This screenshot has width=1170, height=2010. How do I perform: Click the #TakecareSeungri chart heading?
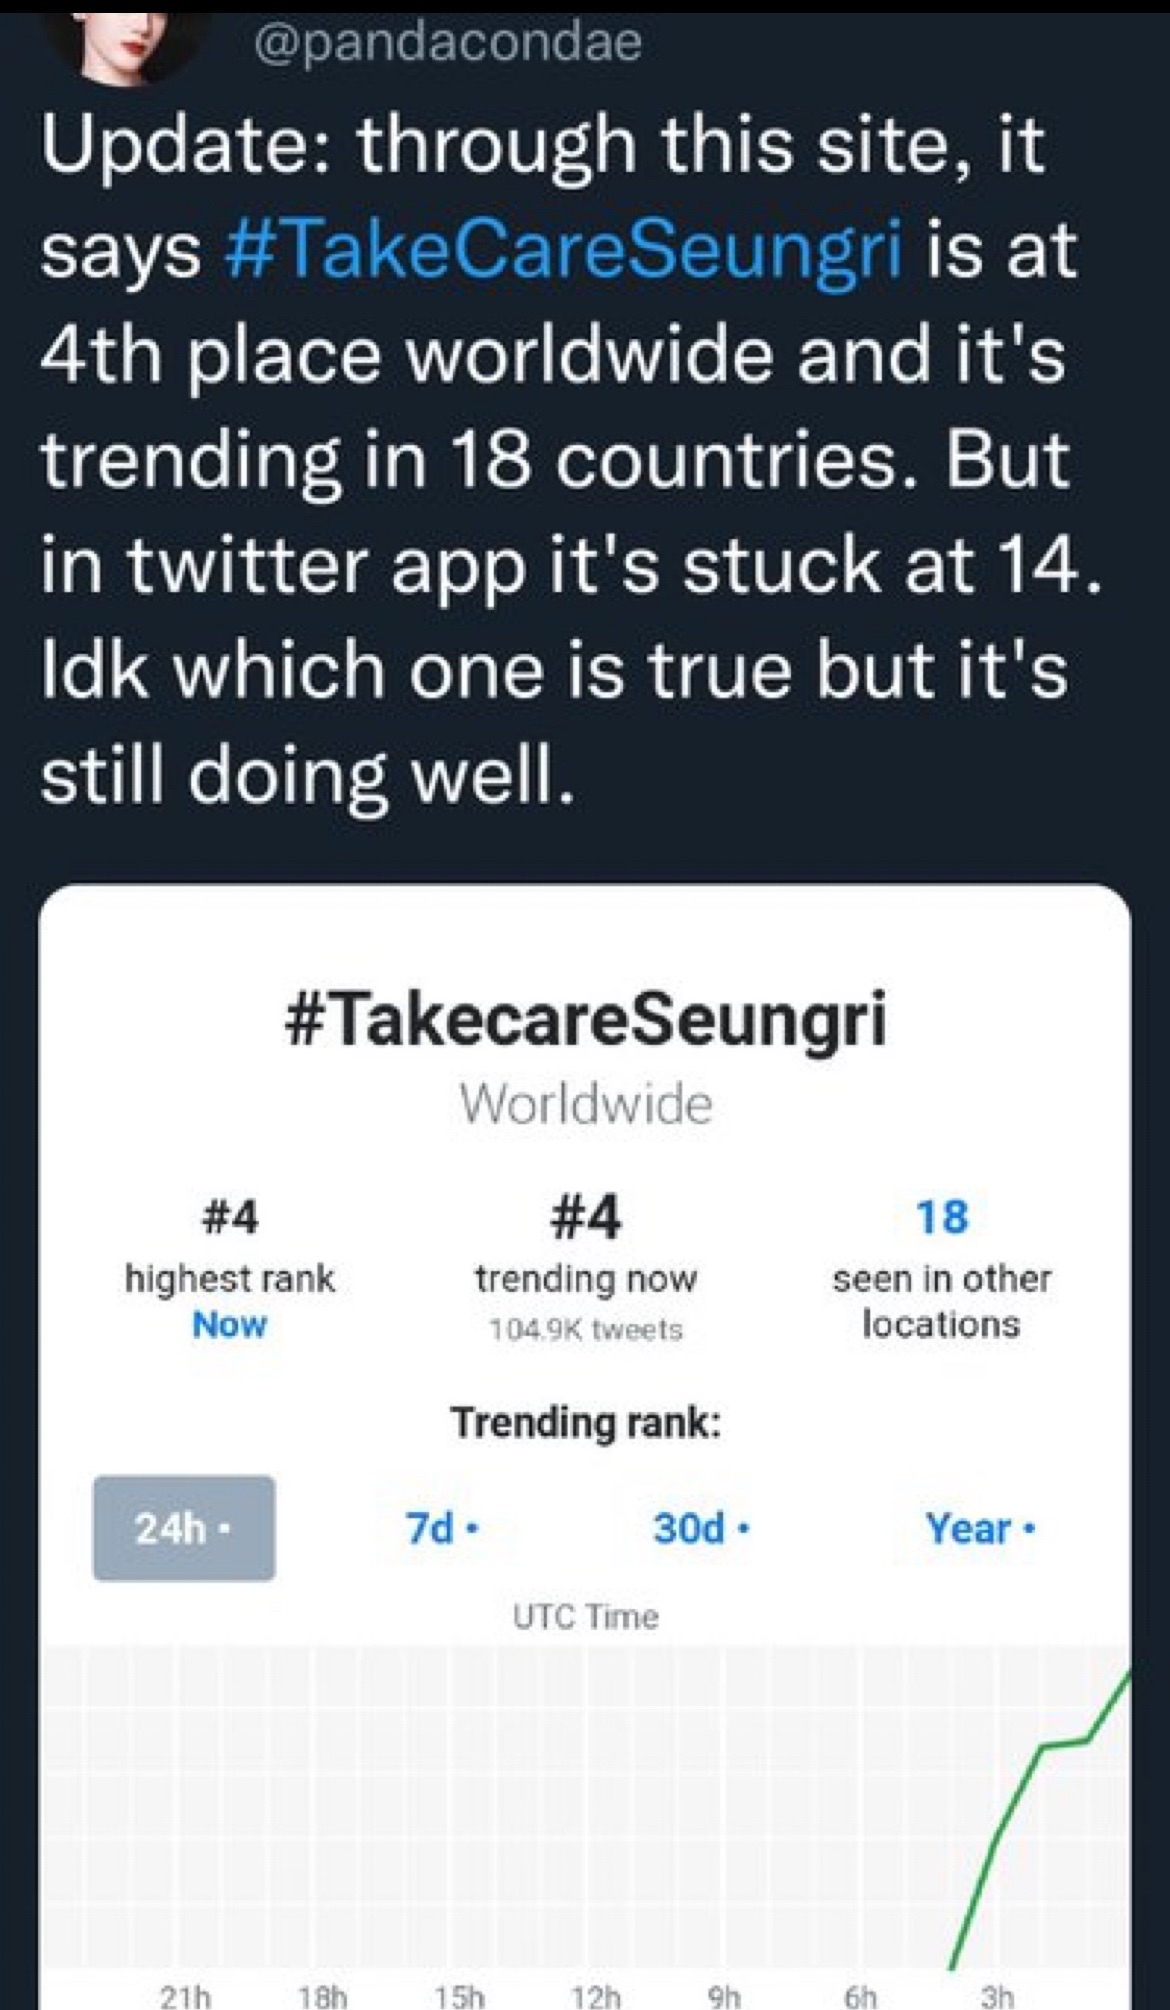point(585,1021)
